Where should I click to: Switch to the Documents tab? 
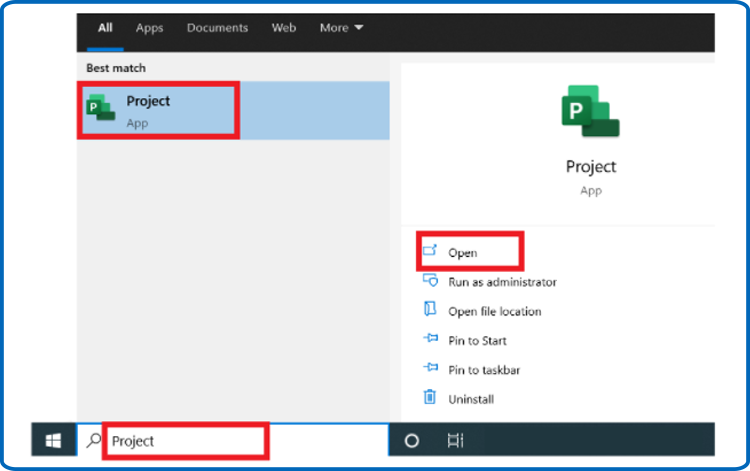(x=217, y=28)
